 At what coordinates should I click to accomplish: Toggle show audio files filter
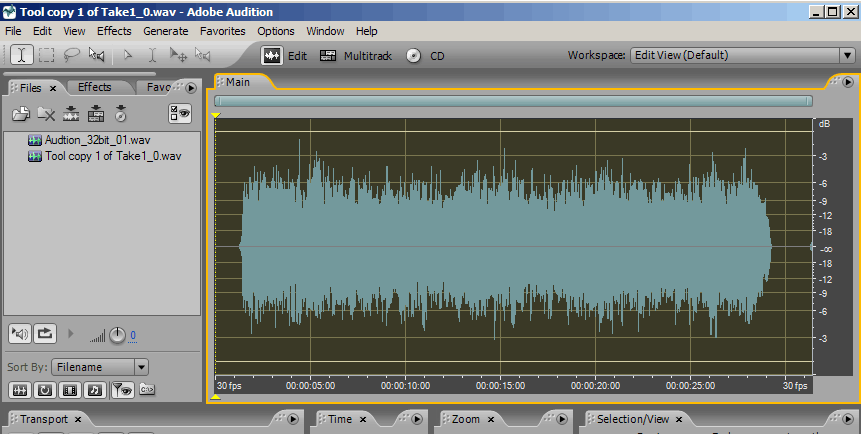(20, 389)
